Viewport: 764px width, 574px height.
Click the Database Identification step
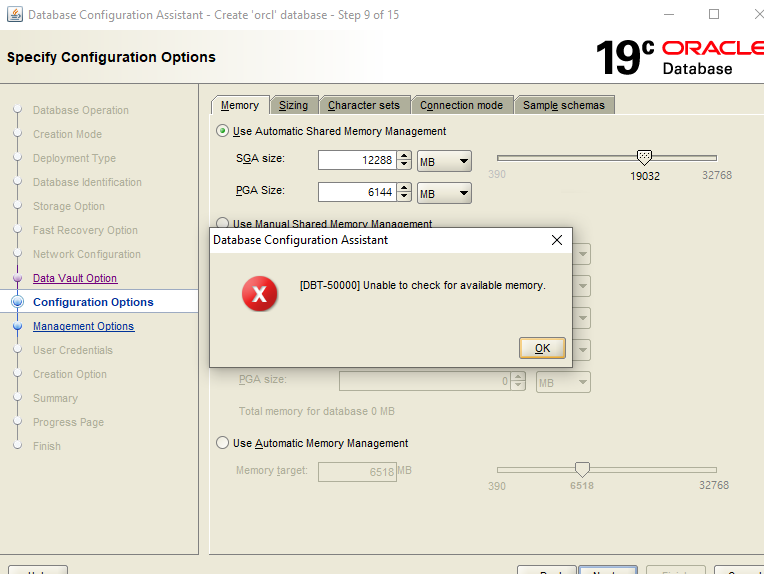pos(87,182)
